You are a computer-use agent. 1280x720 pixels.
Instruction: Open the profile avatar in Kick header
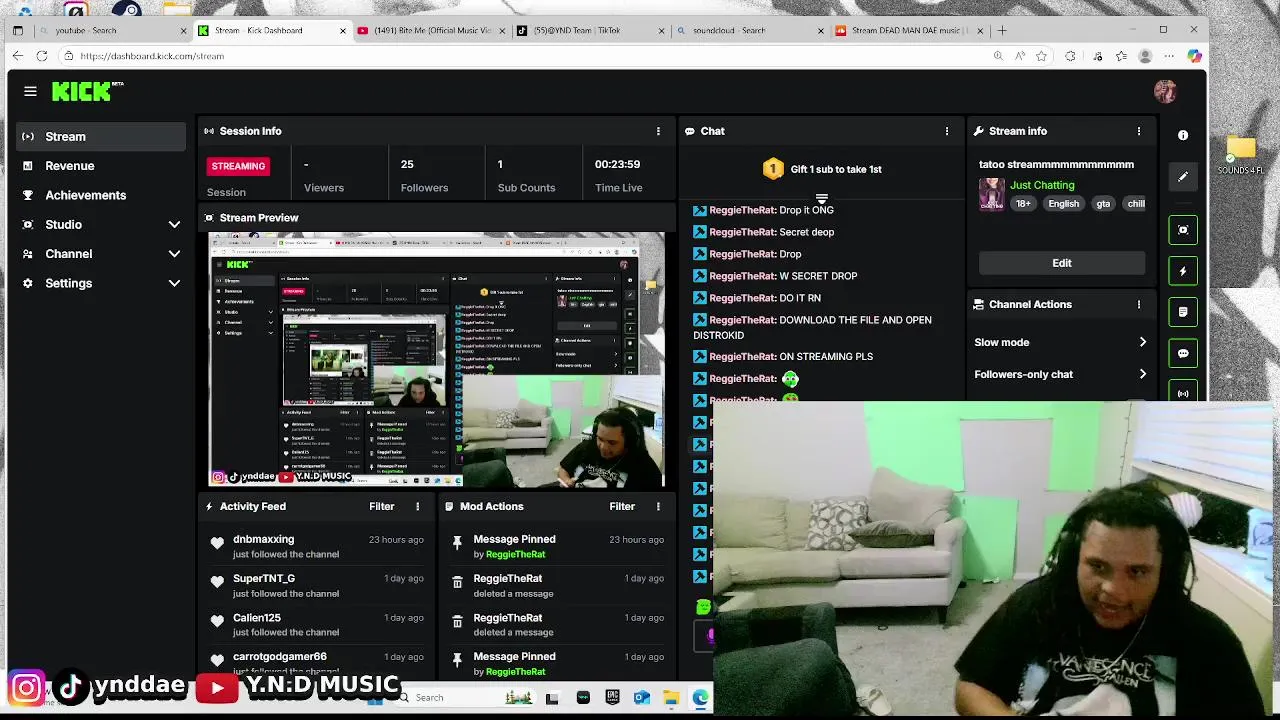click(1165, 91)
